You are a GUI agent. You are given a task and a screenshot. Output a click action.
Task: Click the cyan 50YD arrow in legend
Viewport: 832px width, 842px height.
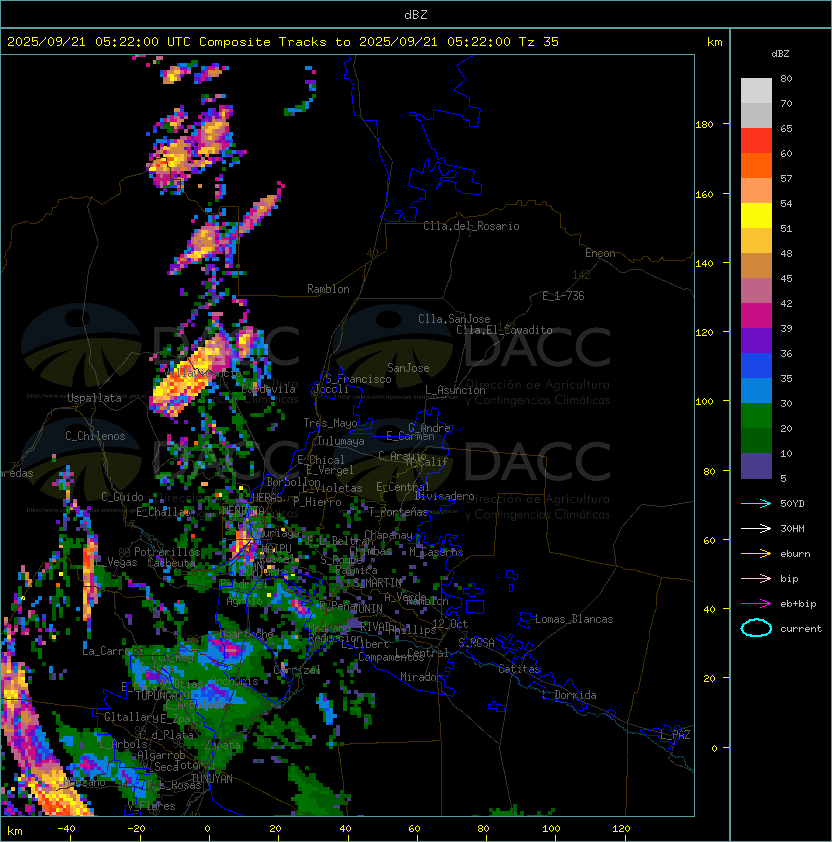(756, 503)
